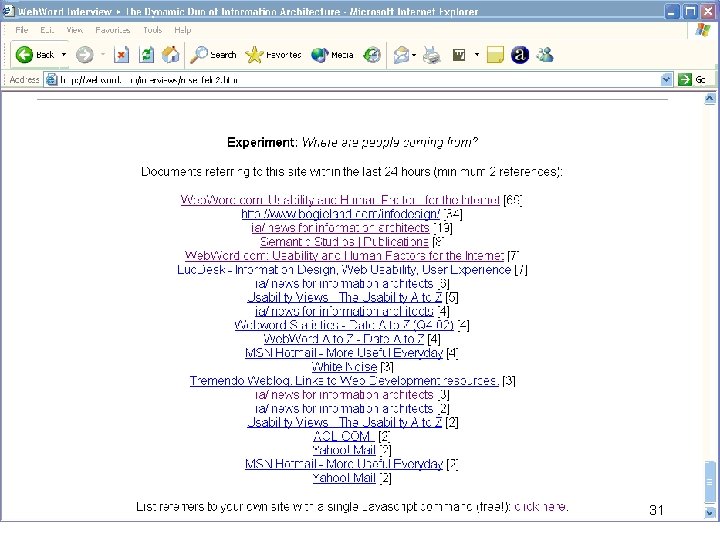Viewport: 720px width, 540px height.
Task: Follow the 'click here' referrers link
Action: pyautogui.click(x=541, y=506)
